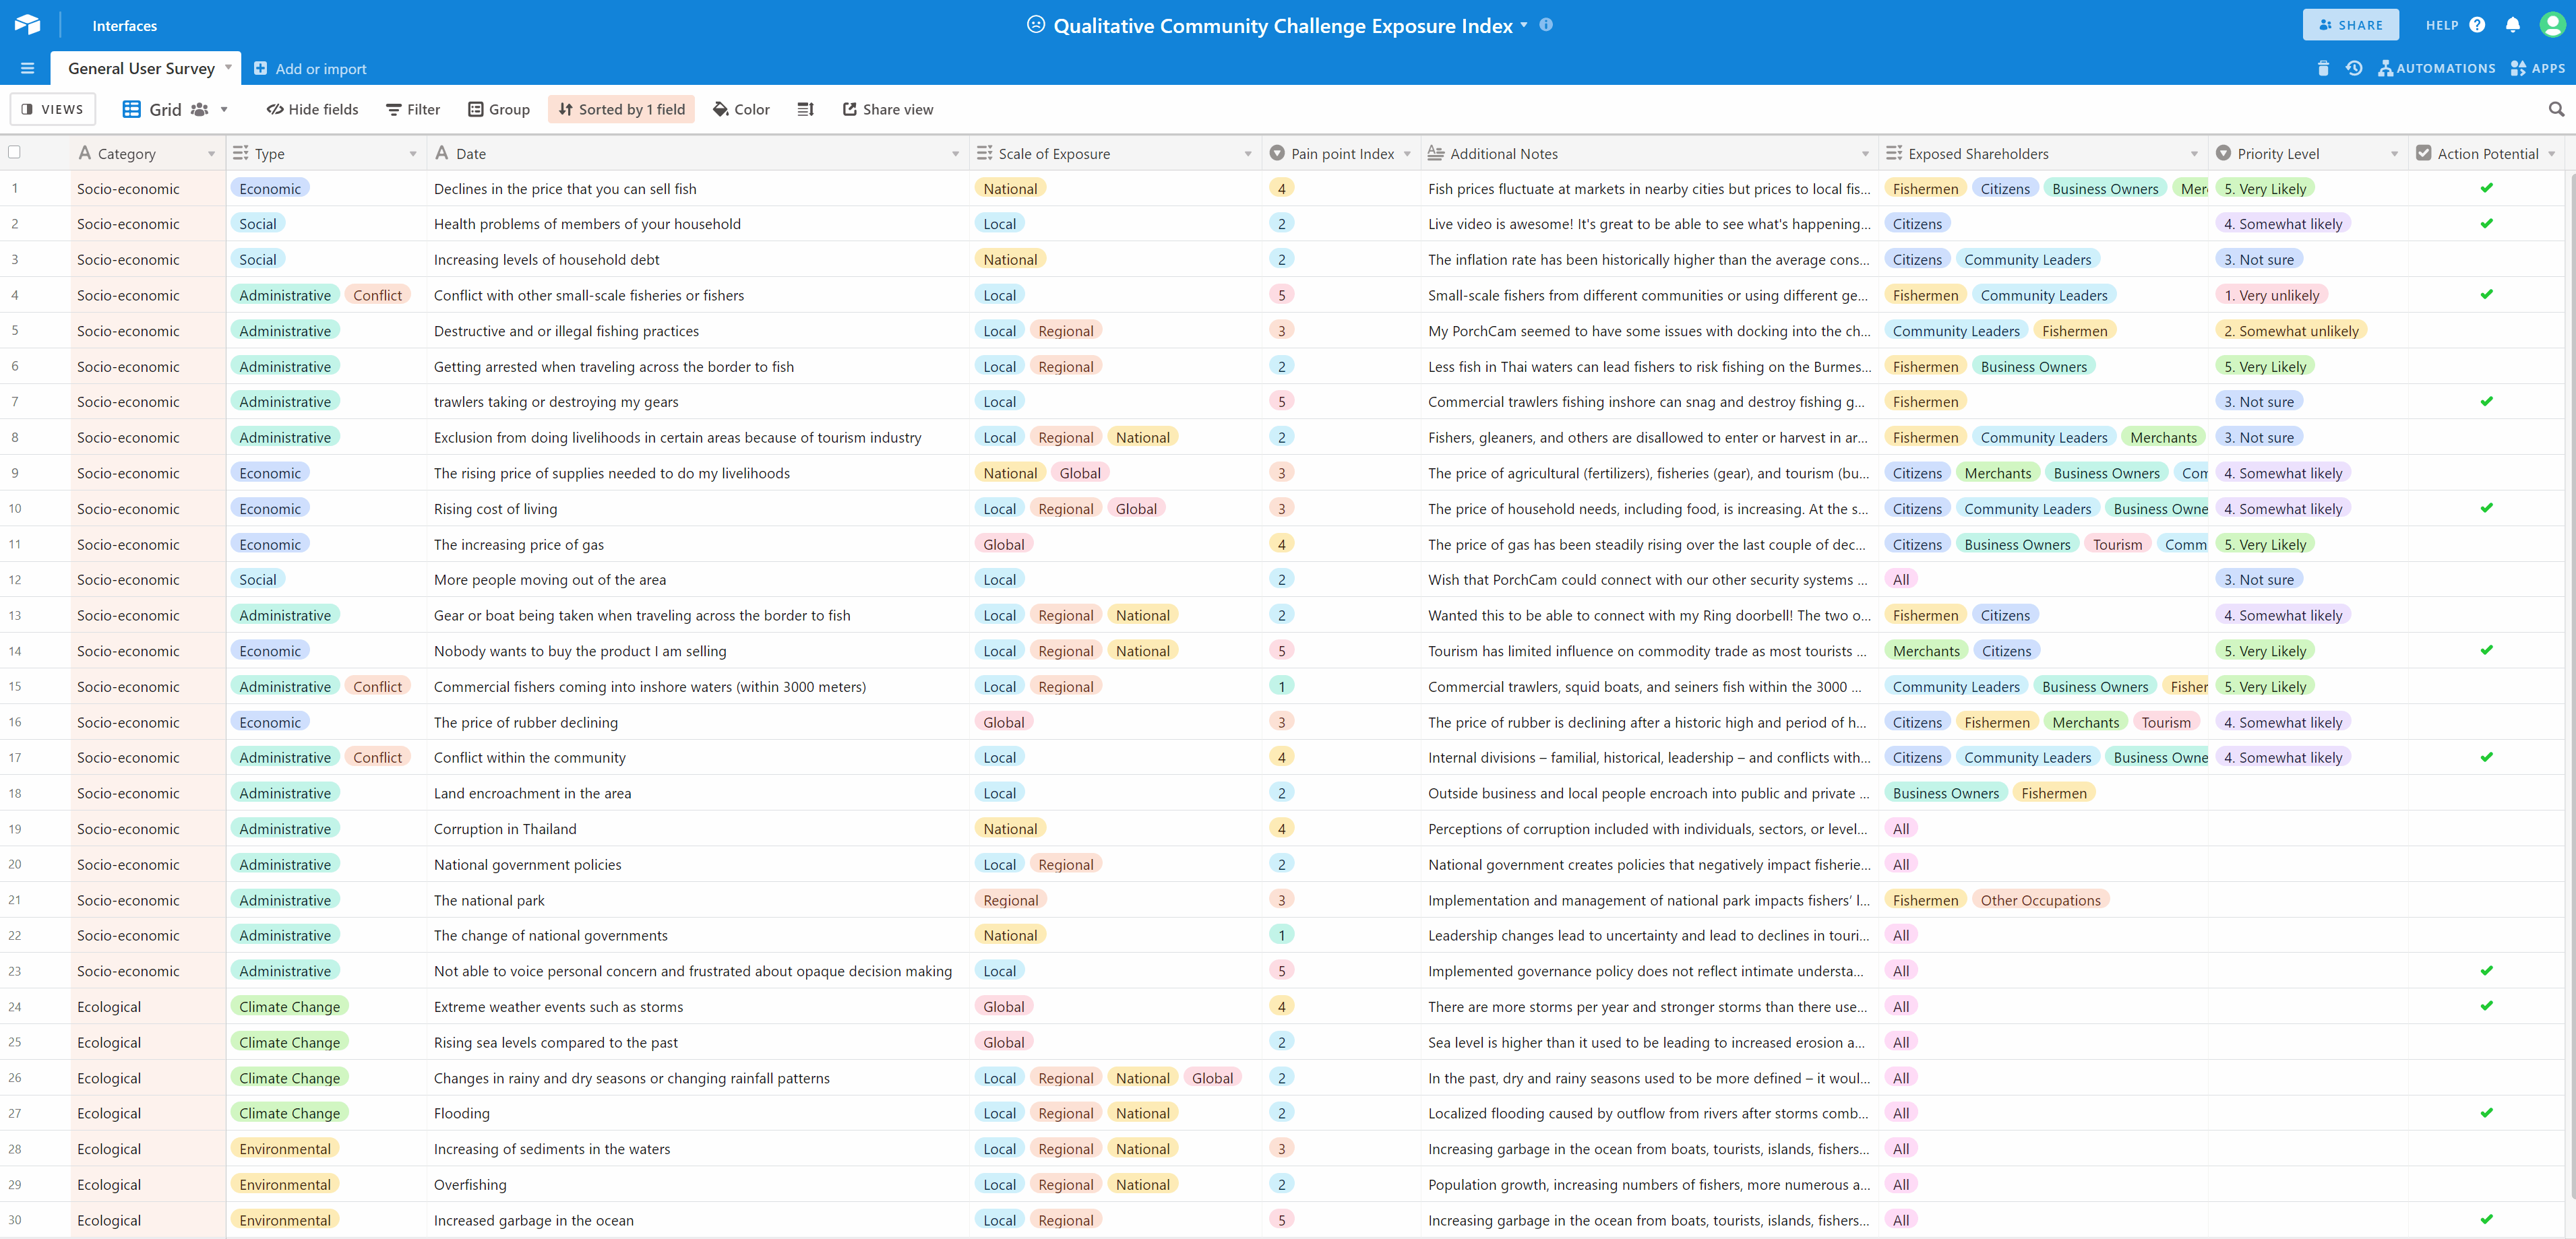Expand the Category column dropdown arrow

tap(211, 154)
